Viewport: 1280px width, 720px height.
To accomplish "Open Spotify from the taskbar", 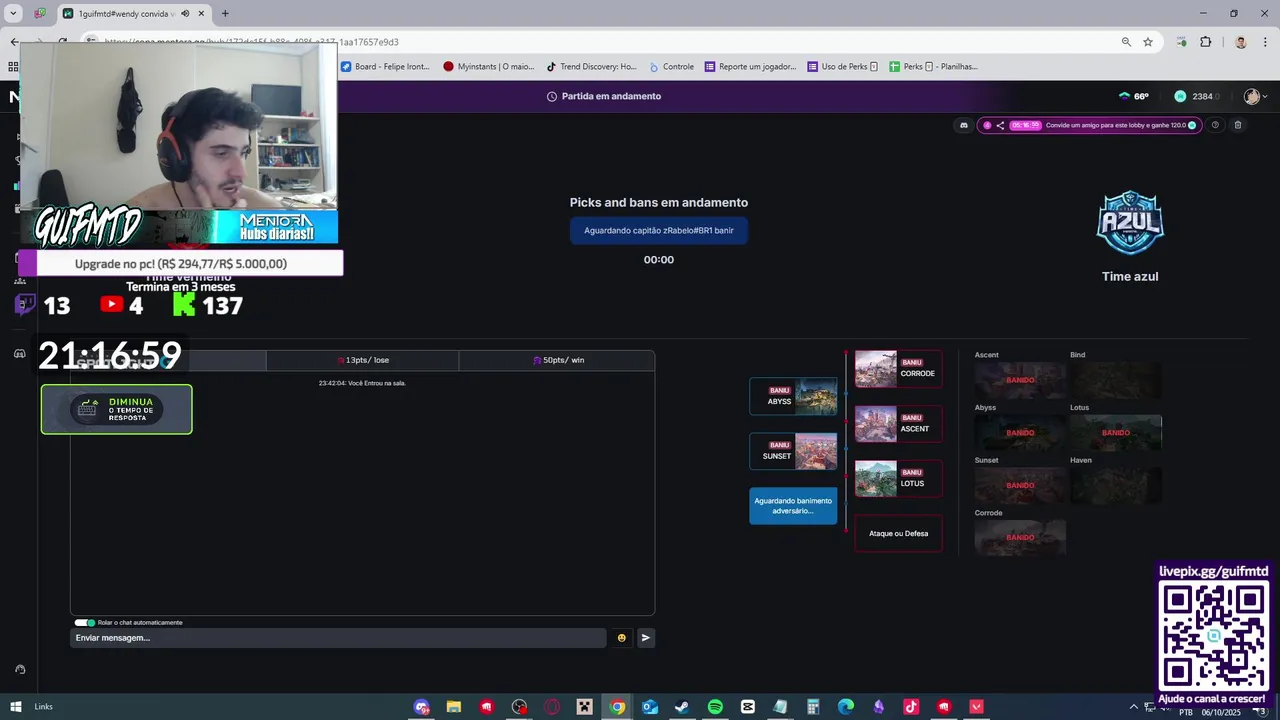I will pyautogui.click(x=715, y=707).
